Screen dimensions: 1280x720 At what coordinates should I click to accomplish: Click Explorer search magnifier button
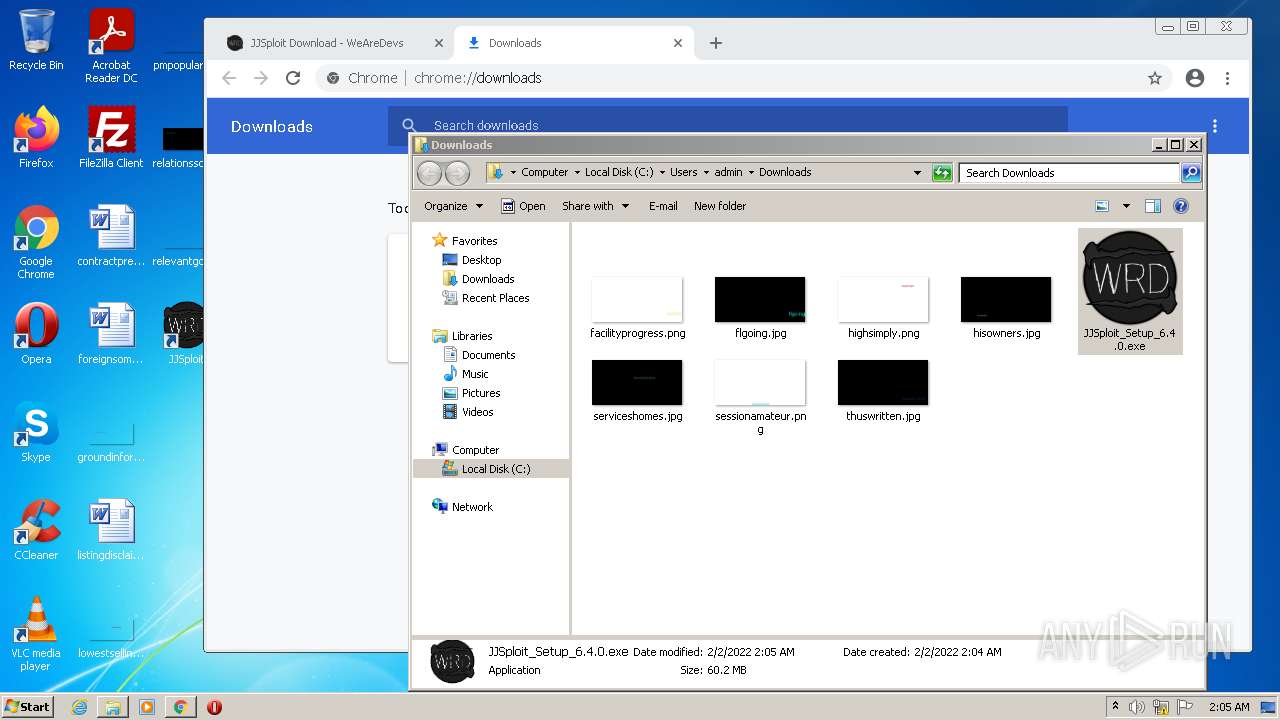point(1191,173)
